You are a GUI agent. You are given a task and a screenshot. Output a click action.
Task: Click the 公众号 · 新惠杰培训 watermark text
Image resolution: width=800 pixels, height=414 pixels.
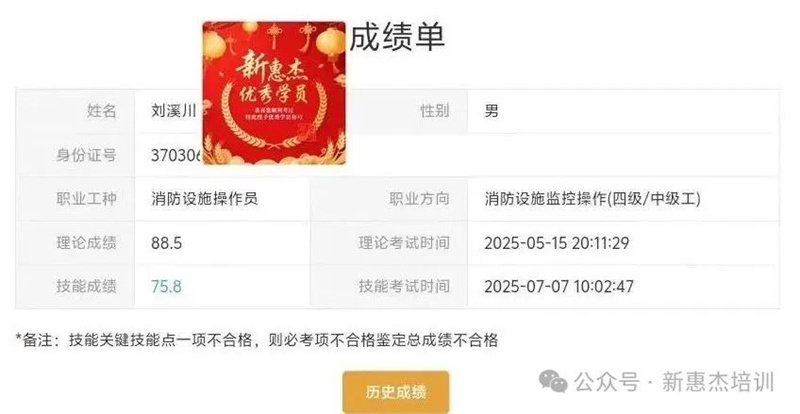[x=674, y=382]
